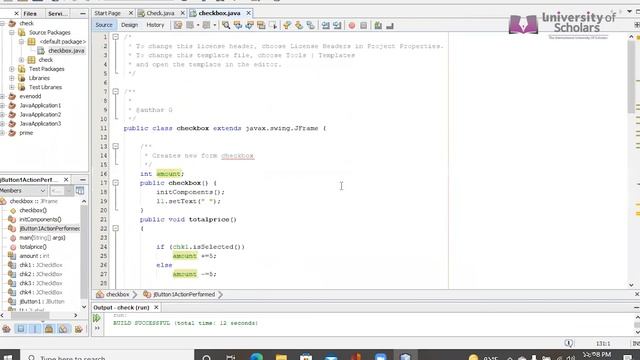Select Output - check (run) tab

tap(122, 307)
